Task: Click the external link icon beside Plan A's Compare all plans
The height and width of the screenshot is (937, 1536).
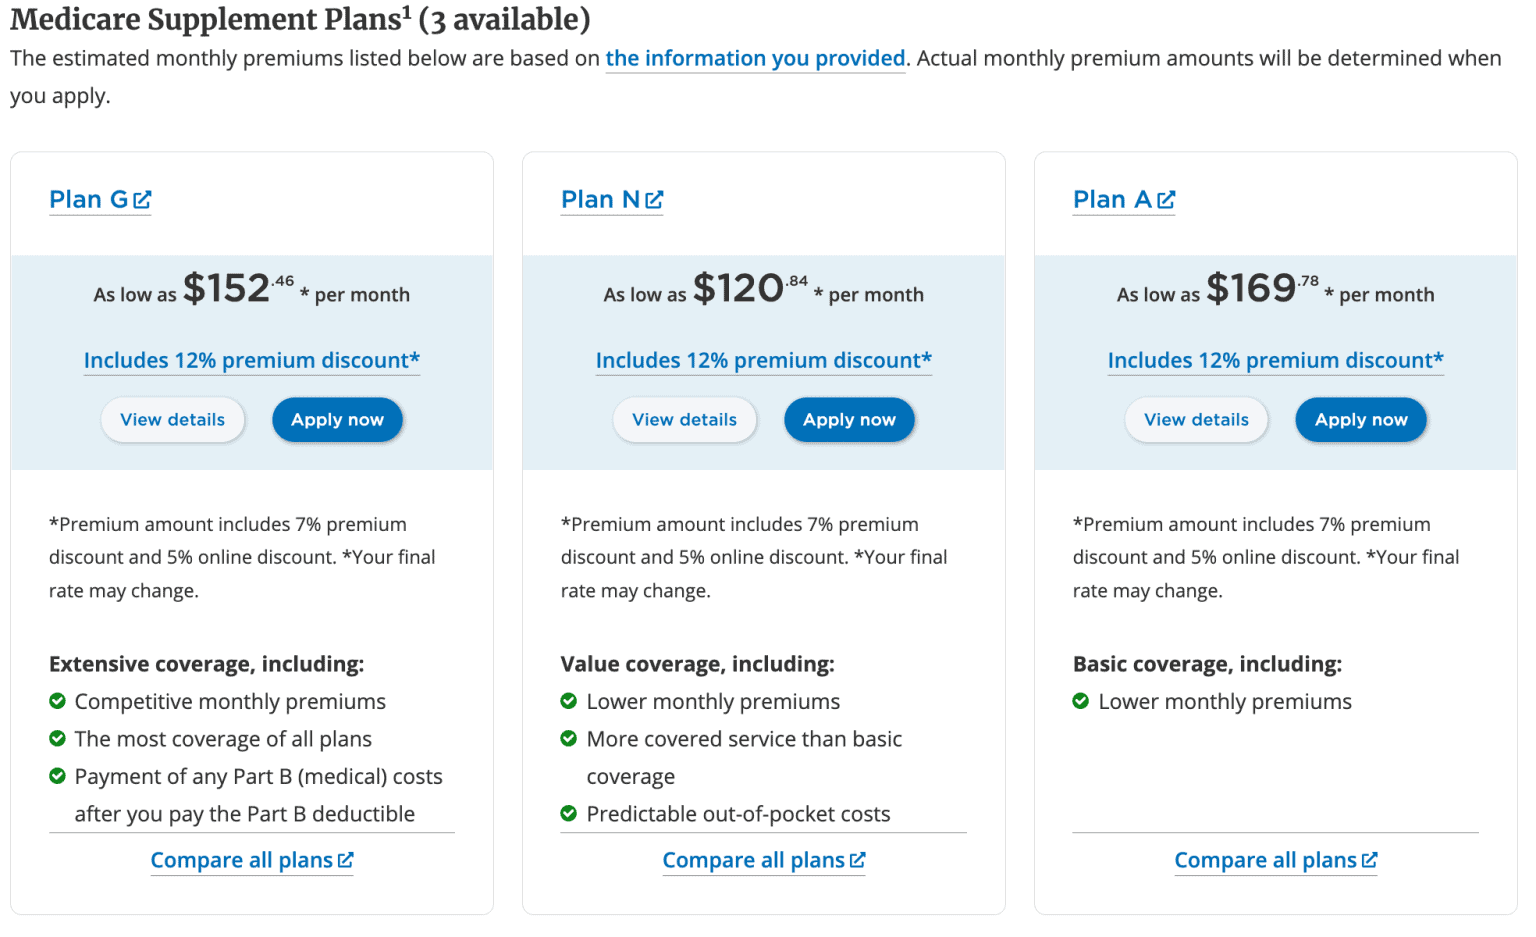Action: 1370,859
